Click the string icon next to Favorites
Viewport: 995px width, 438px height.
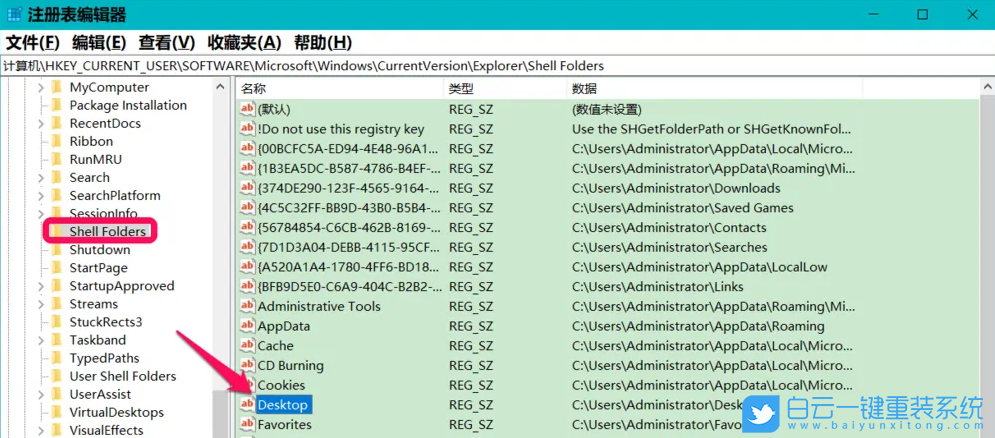tap(247, 424)
